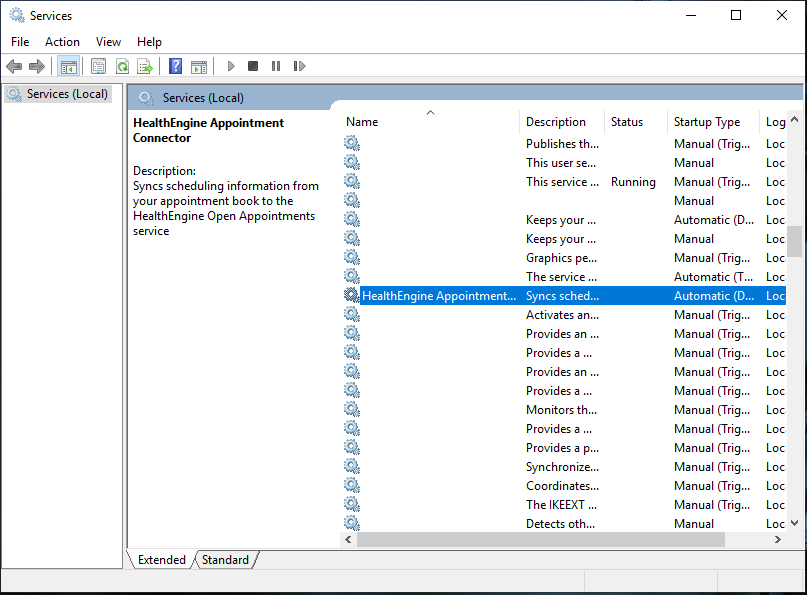
Task: Select Services (Local) in the console tree
Action: (66, 94)
